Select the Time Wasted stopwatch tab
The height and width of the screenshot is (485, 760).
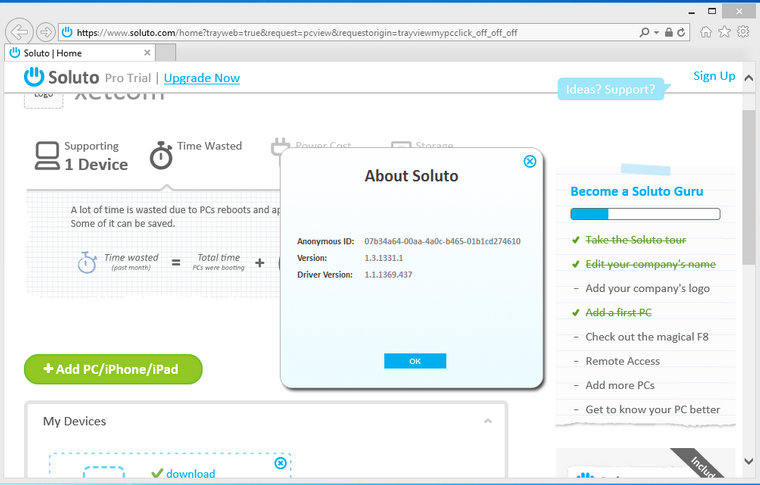[x=196, y=155]
